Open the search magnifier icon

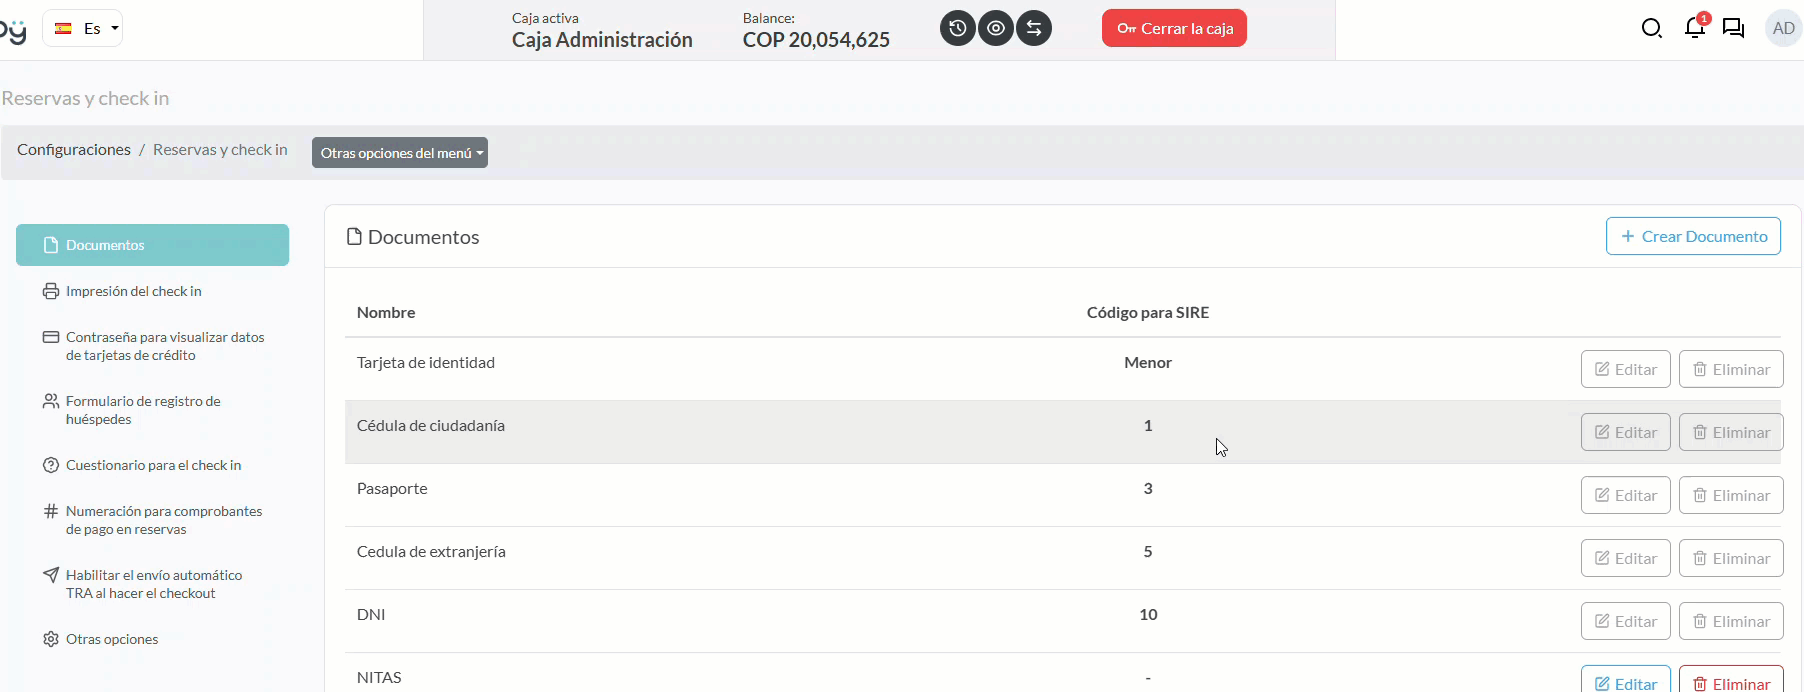coord(1652,28)
